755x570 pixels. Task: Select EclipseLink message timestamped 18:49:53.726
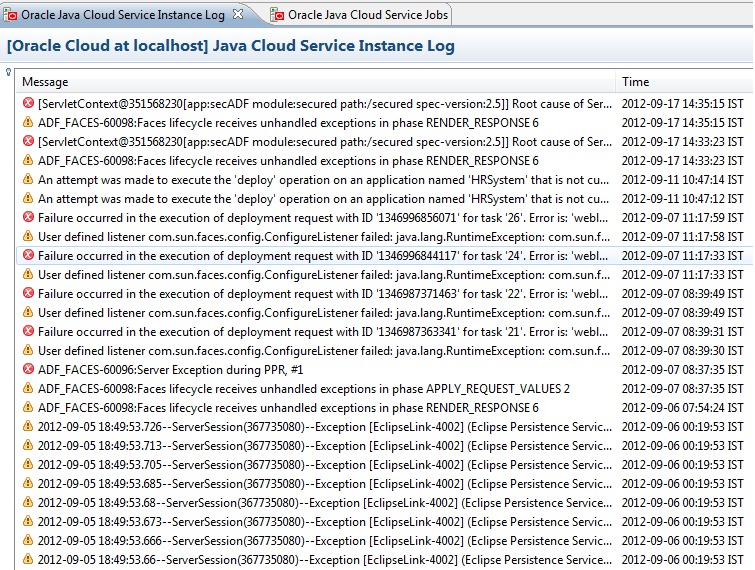[x=325, y=427]
